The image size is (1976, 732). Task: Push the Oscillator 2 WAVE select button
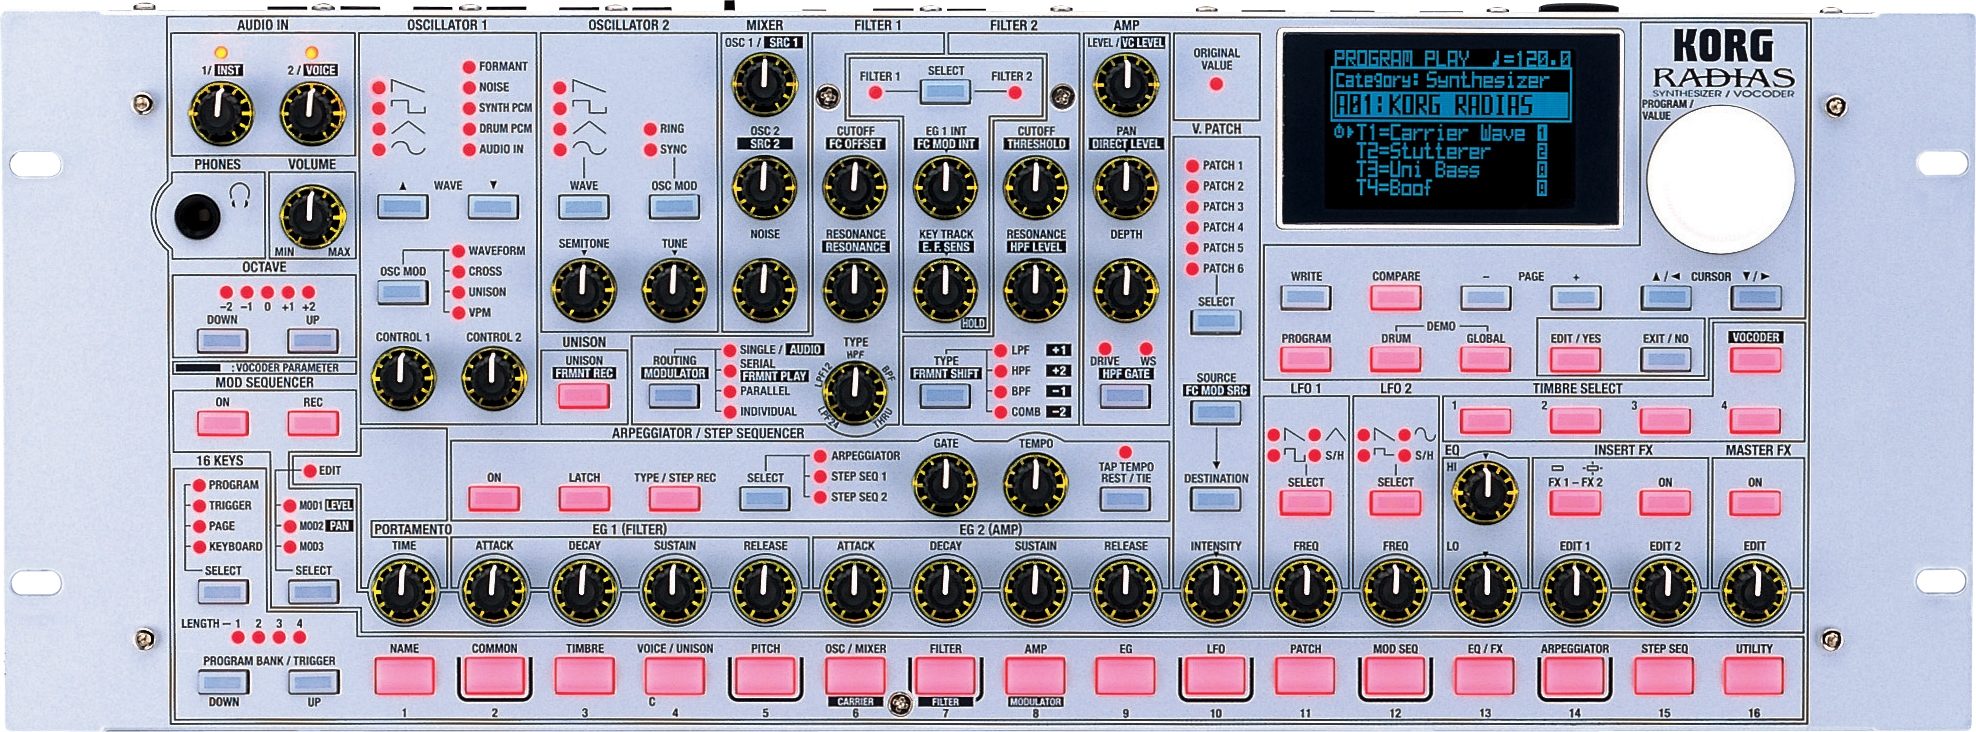pyautogui.click(x=584, y=207)
